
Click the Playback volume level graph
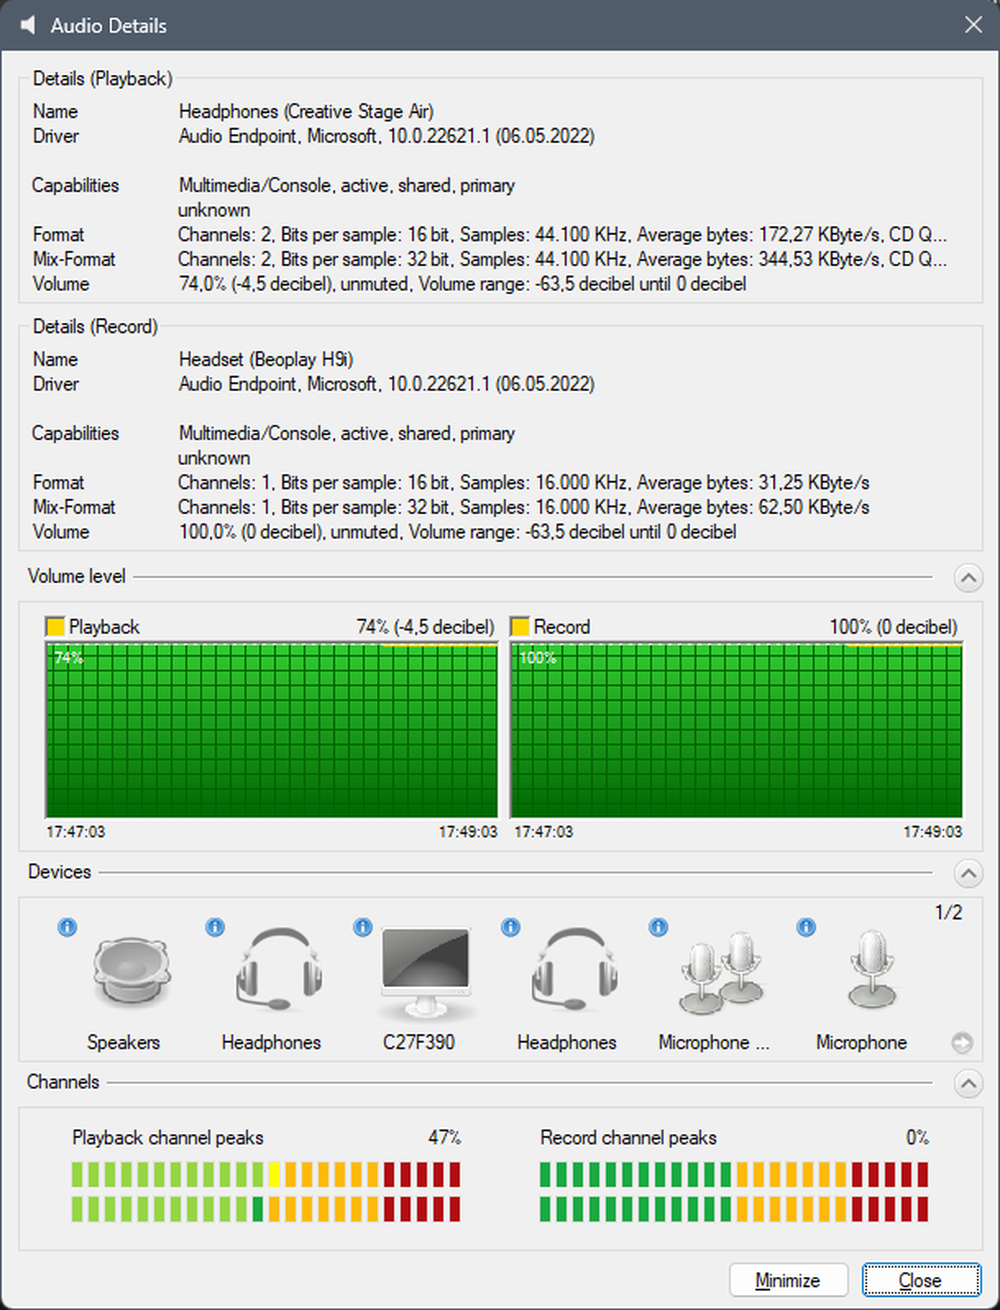click(271, 730)
